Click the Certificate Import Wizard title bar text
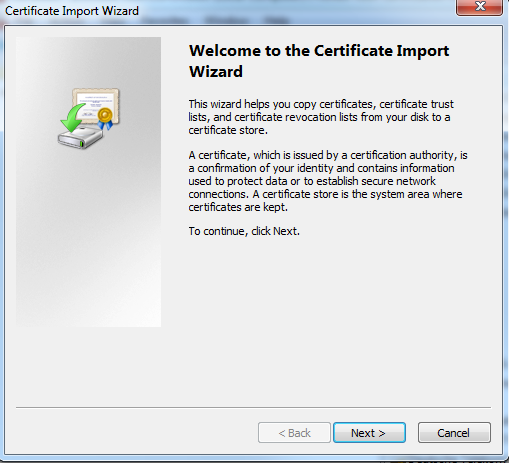Screen dimensions: 509x463 [x=72, y=11]
